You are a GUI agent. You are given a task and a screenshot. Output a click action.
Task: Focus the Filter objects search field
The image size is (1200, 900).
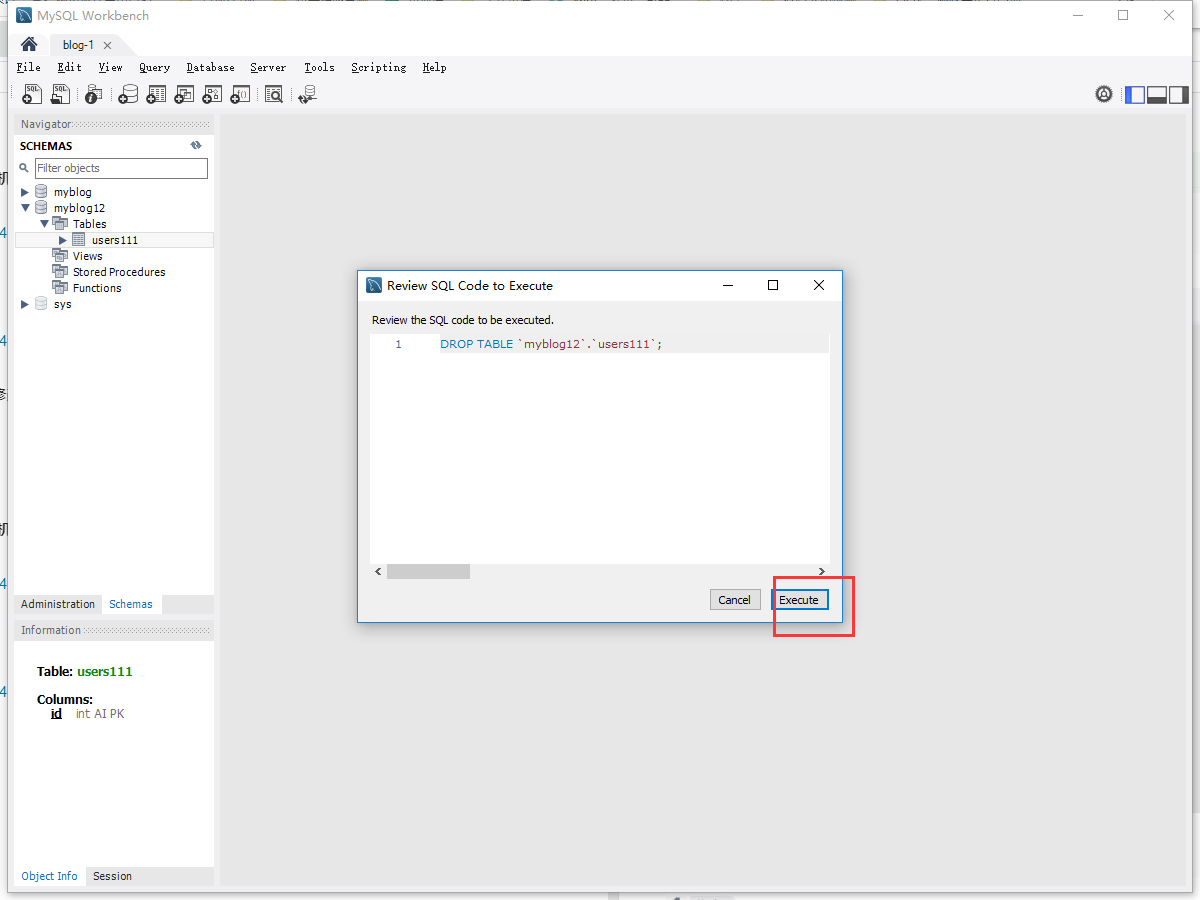[121, 168]
